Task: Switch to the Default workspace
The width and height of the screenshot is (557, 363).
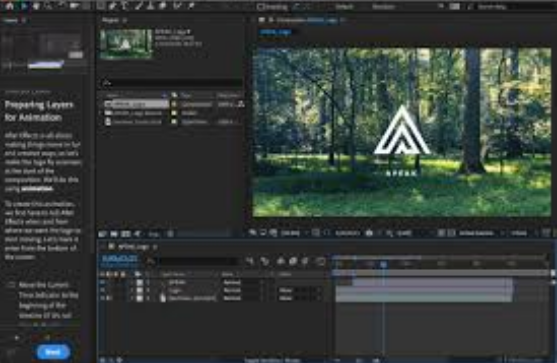Action: click(344, 7)
